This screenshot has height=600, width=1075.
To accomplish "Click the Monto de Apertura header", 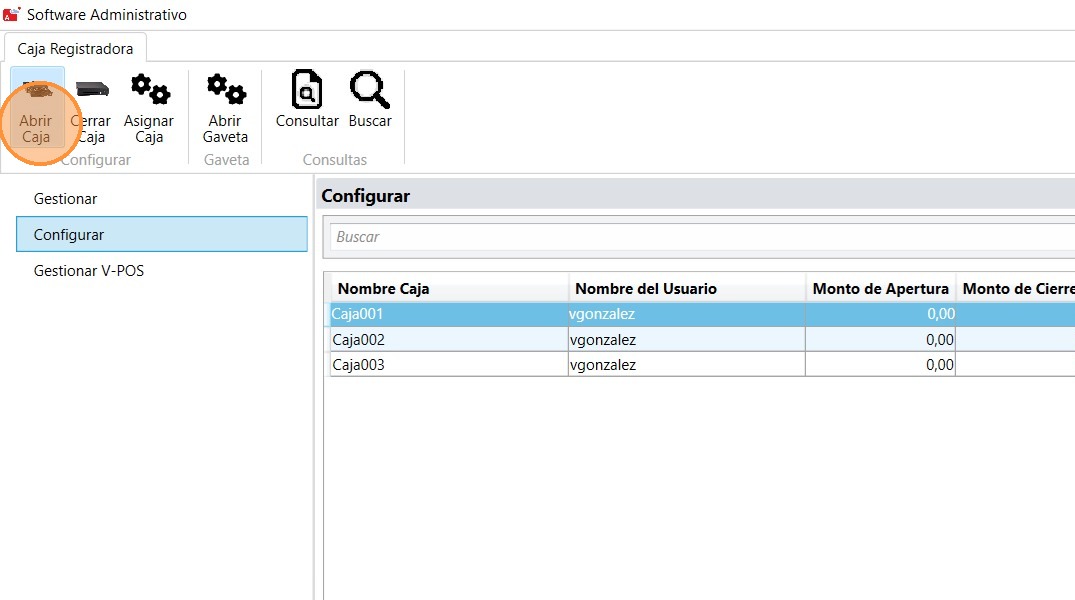I will pyautogui.click(x=880, y=289).
